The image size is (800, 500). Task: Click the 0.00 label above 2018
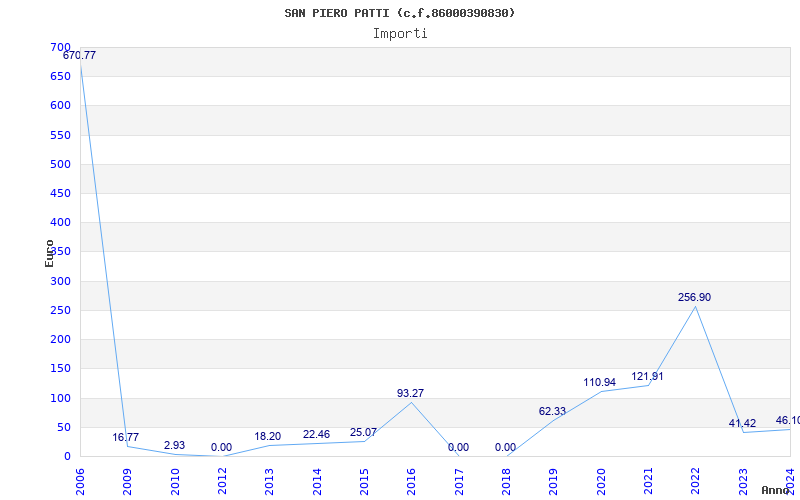505,447
